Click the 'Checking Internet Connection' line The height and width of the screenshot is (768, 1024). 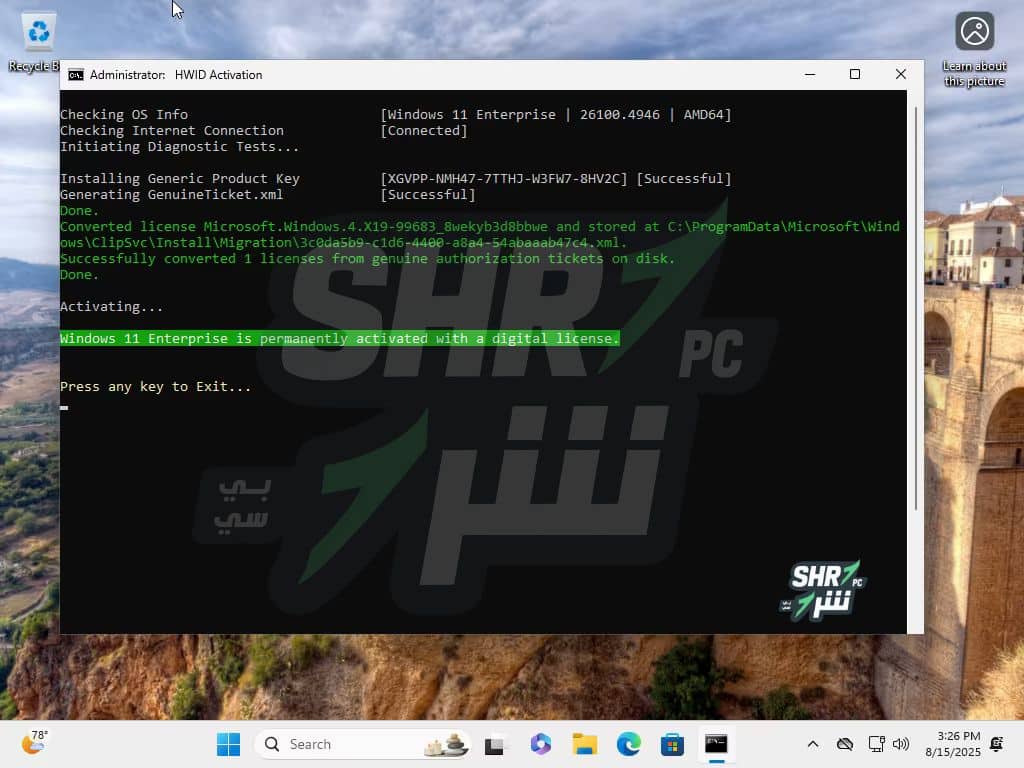coord(172,131)
